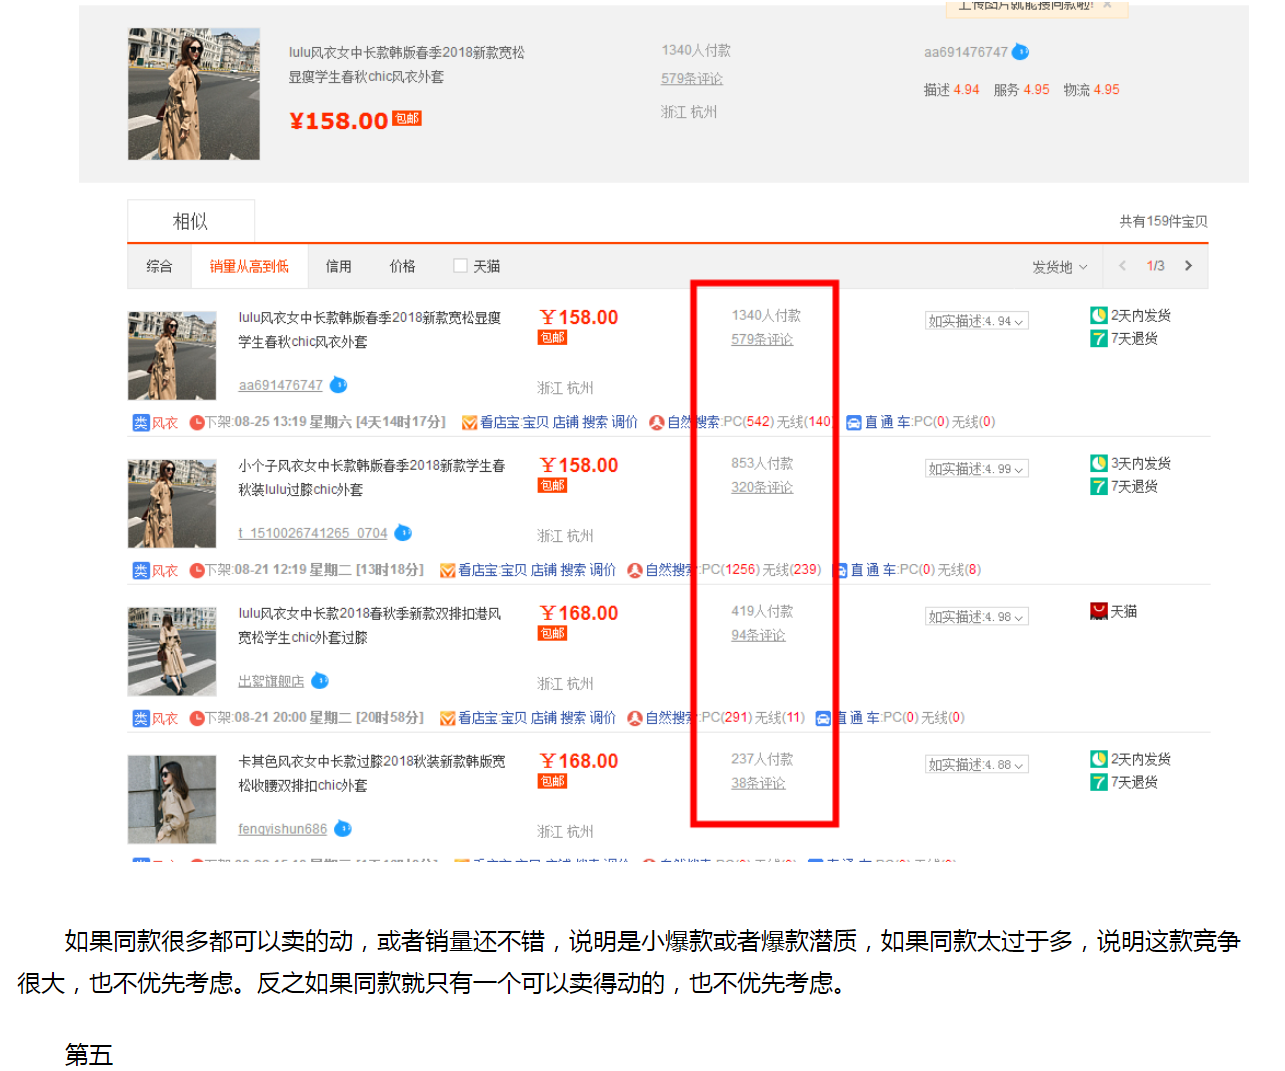This screenshot has height=1071, width=1285.
Task: Open the 发货地 location dropdown
Action: [1059, 267]
